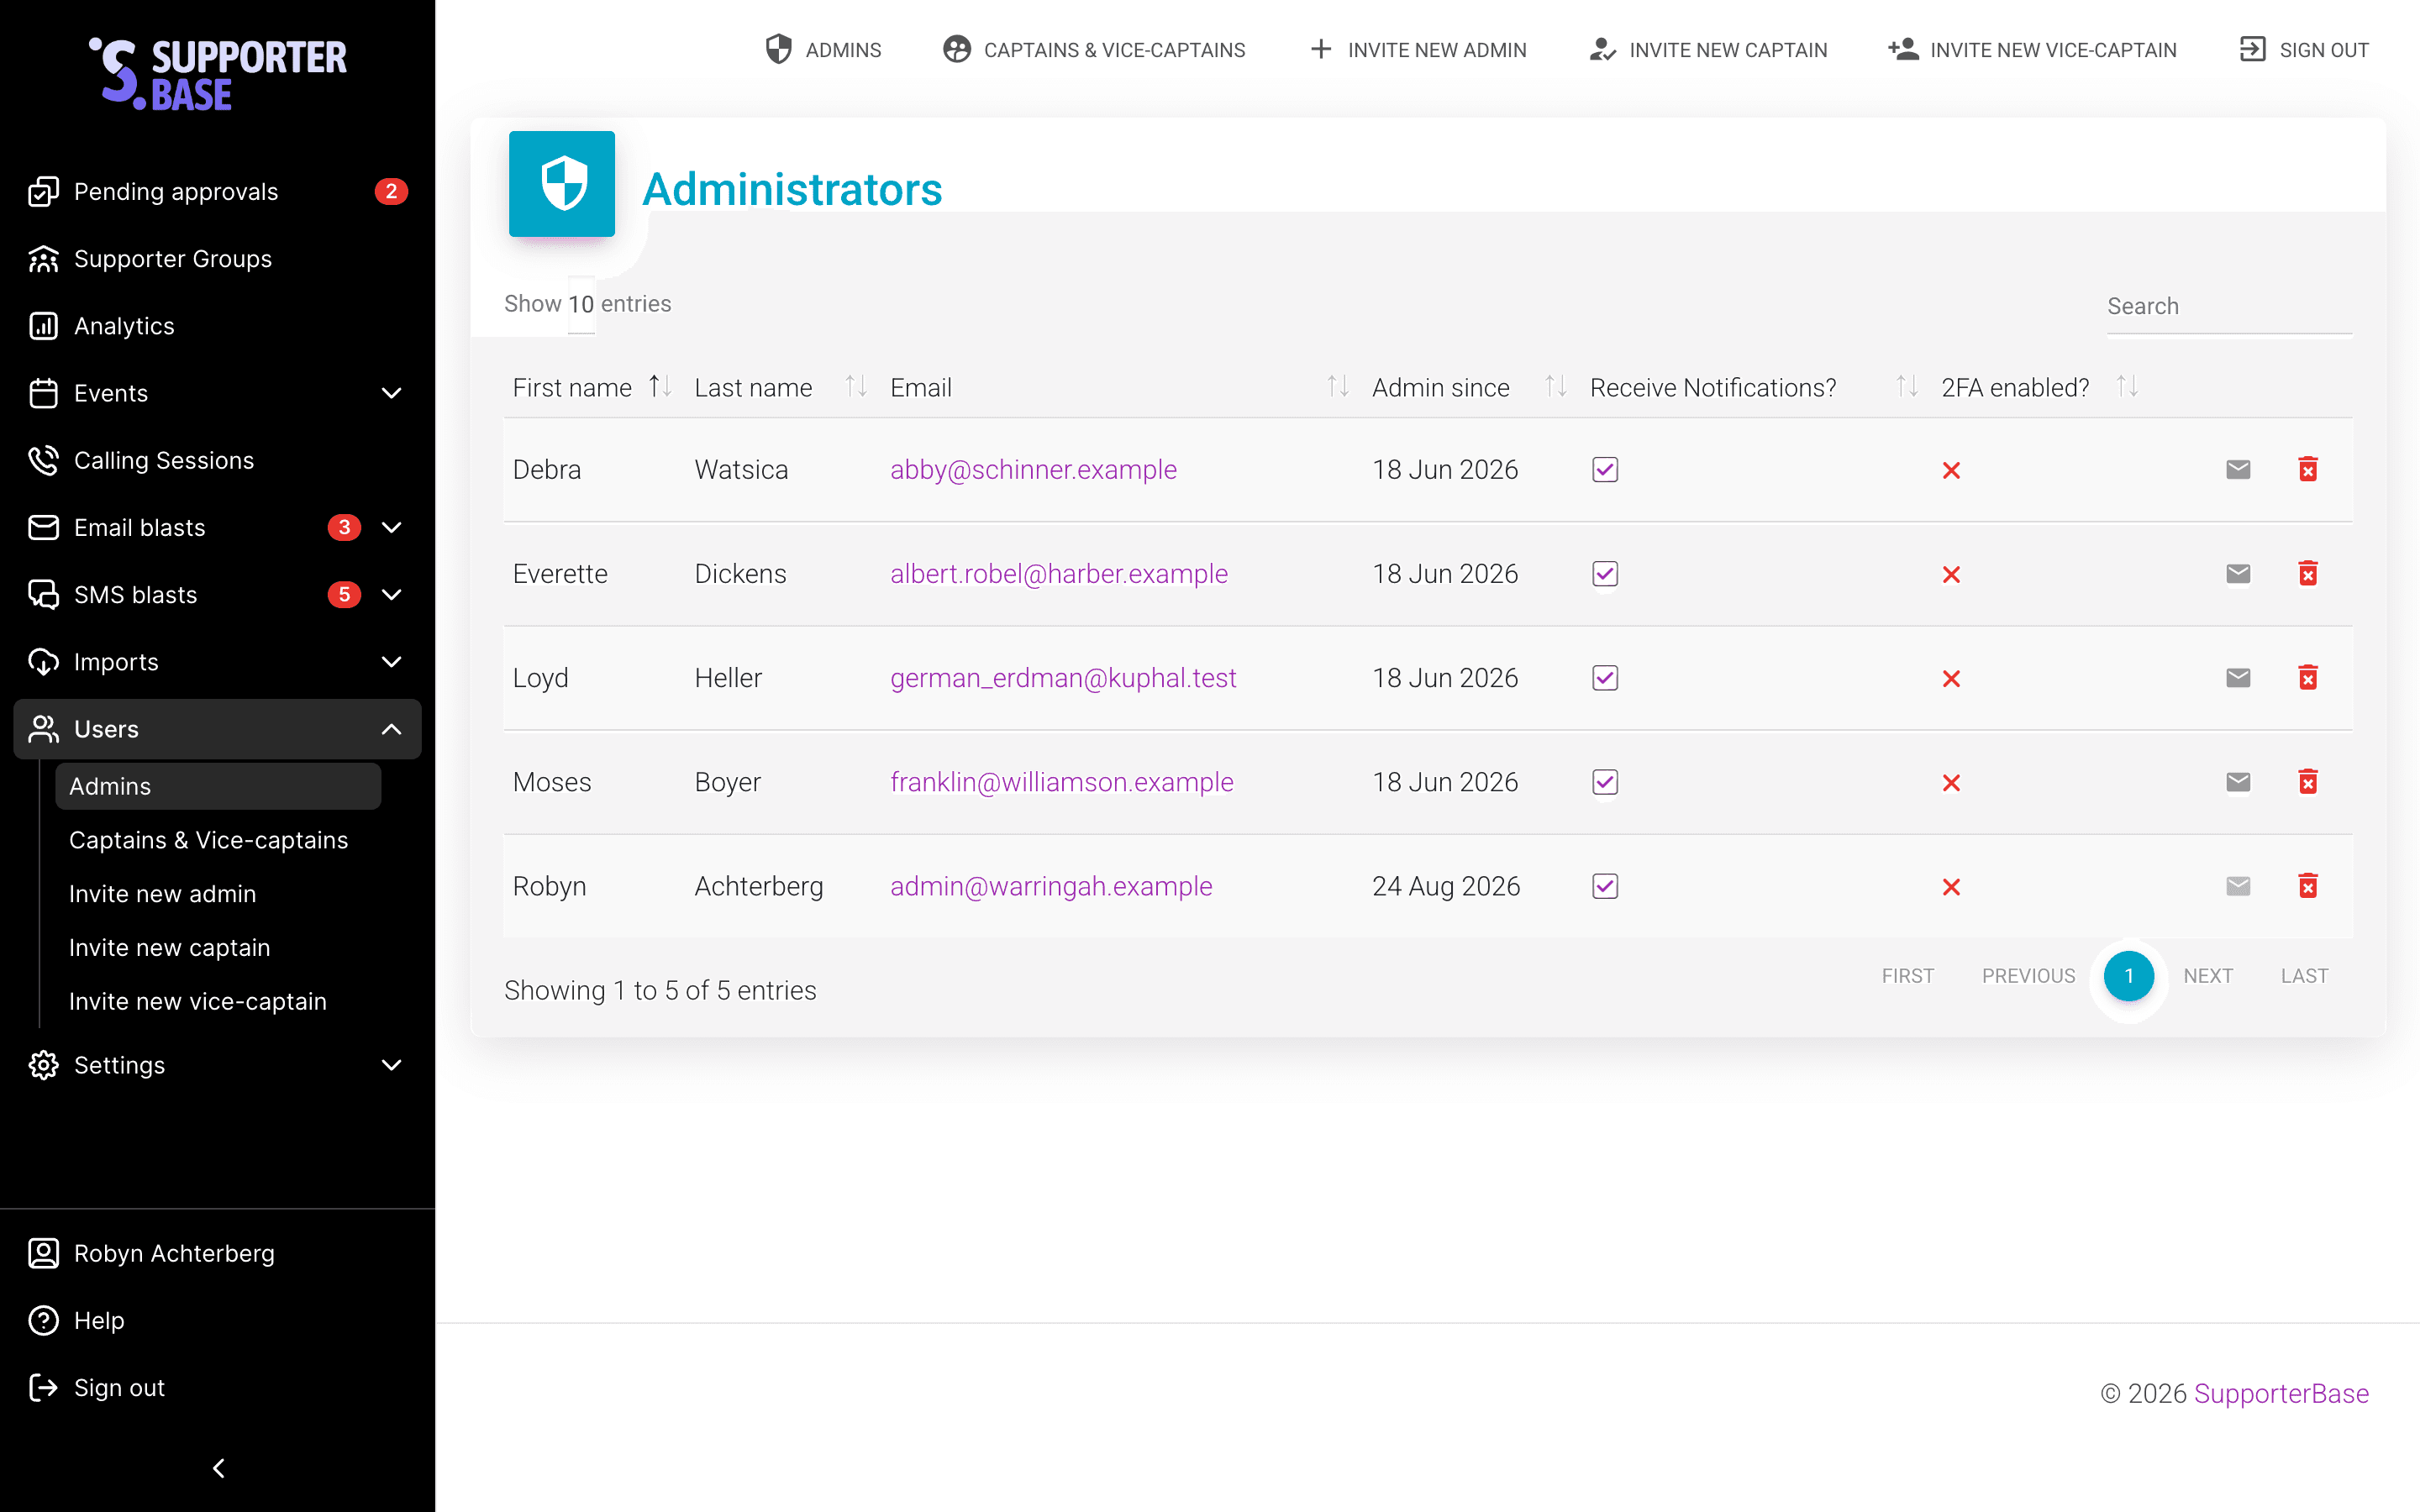Open franklin@williamson.example email link
This screenshot has height=1512, width=2420.
[x=1061, y=781]
